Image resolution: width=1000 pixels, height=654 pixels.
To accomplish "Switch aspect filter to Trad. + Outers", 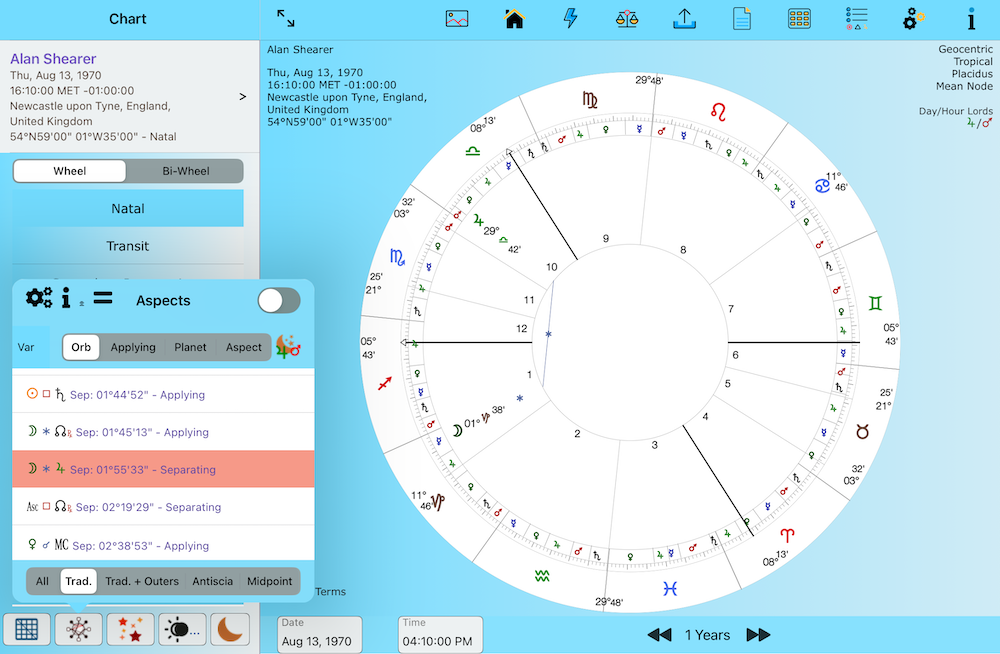I will click(137, 581).
